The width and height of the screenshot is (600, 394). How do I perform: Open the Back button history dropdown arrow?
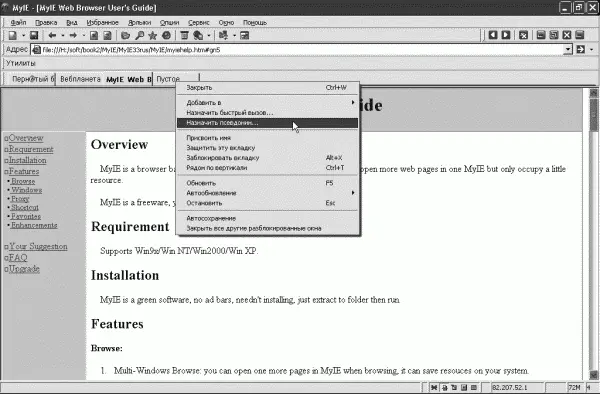pyautogui.click(x=62, y=36)
